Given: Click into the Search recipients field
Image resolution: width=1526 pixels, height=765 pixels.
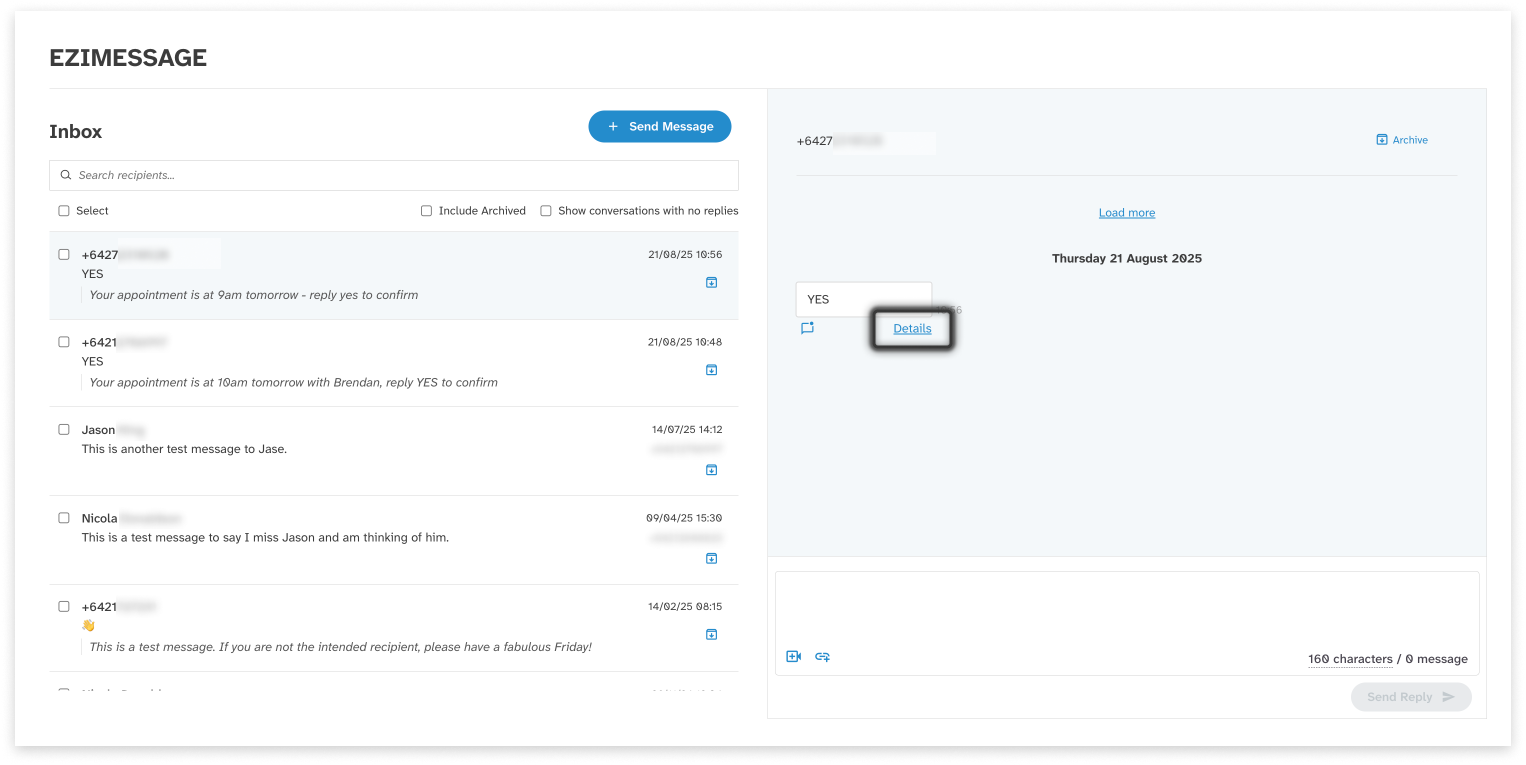Looking at the screenshot, I should 400,175.
